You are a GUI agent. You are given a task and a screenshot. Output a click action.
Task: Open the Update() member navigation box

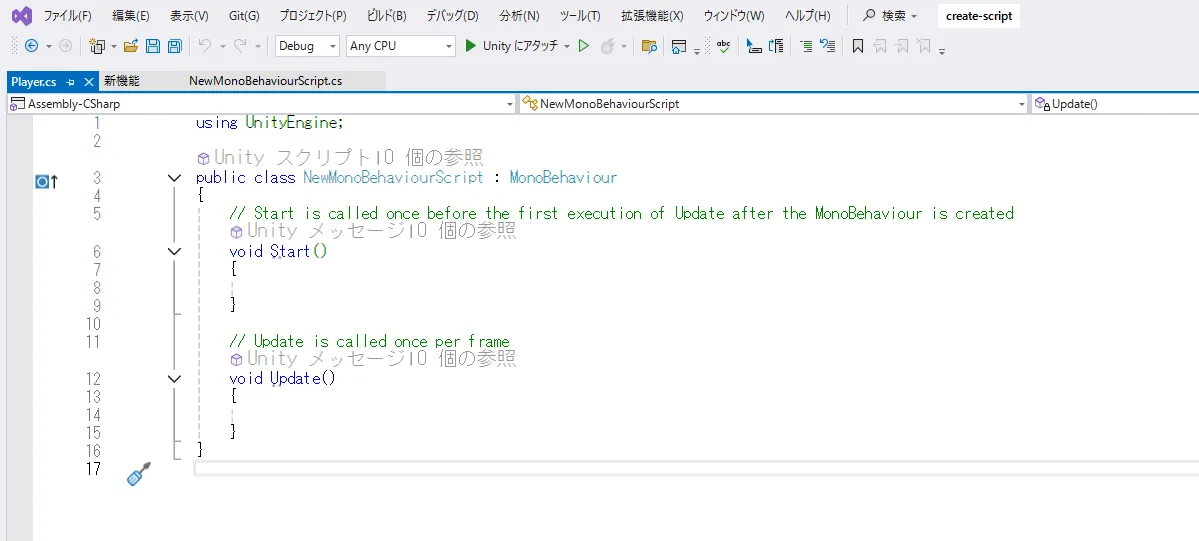[x=1115, y=104]
